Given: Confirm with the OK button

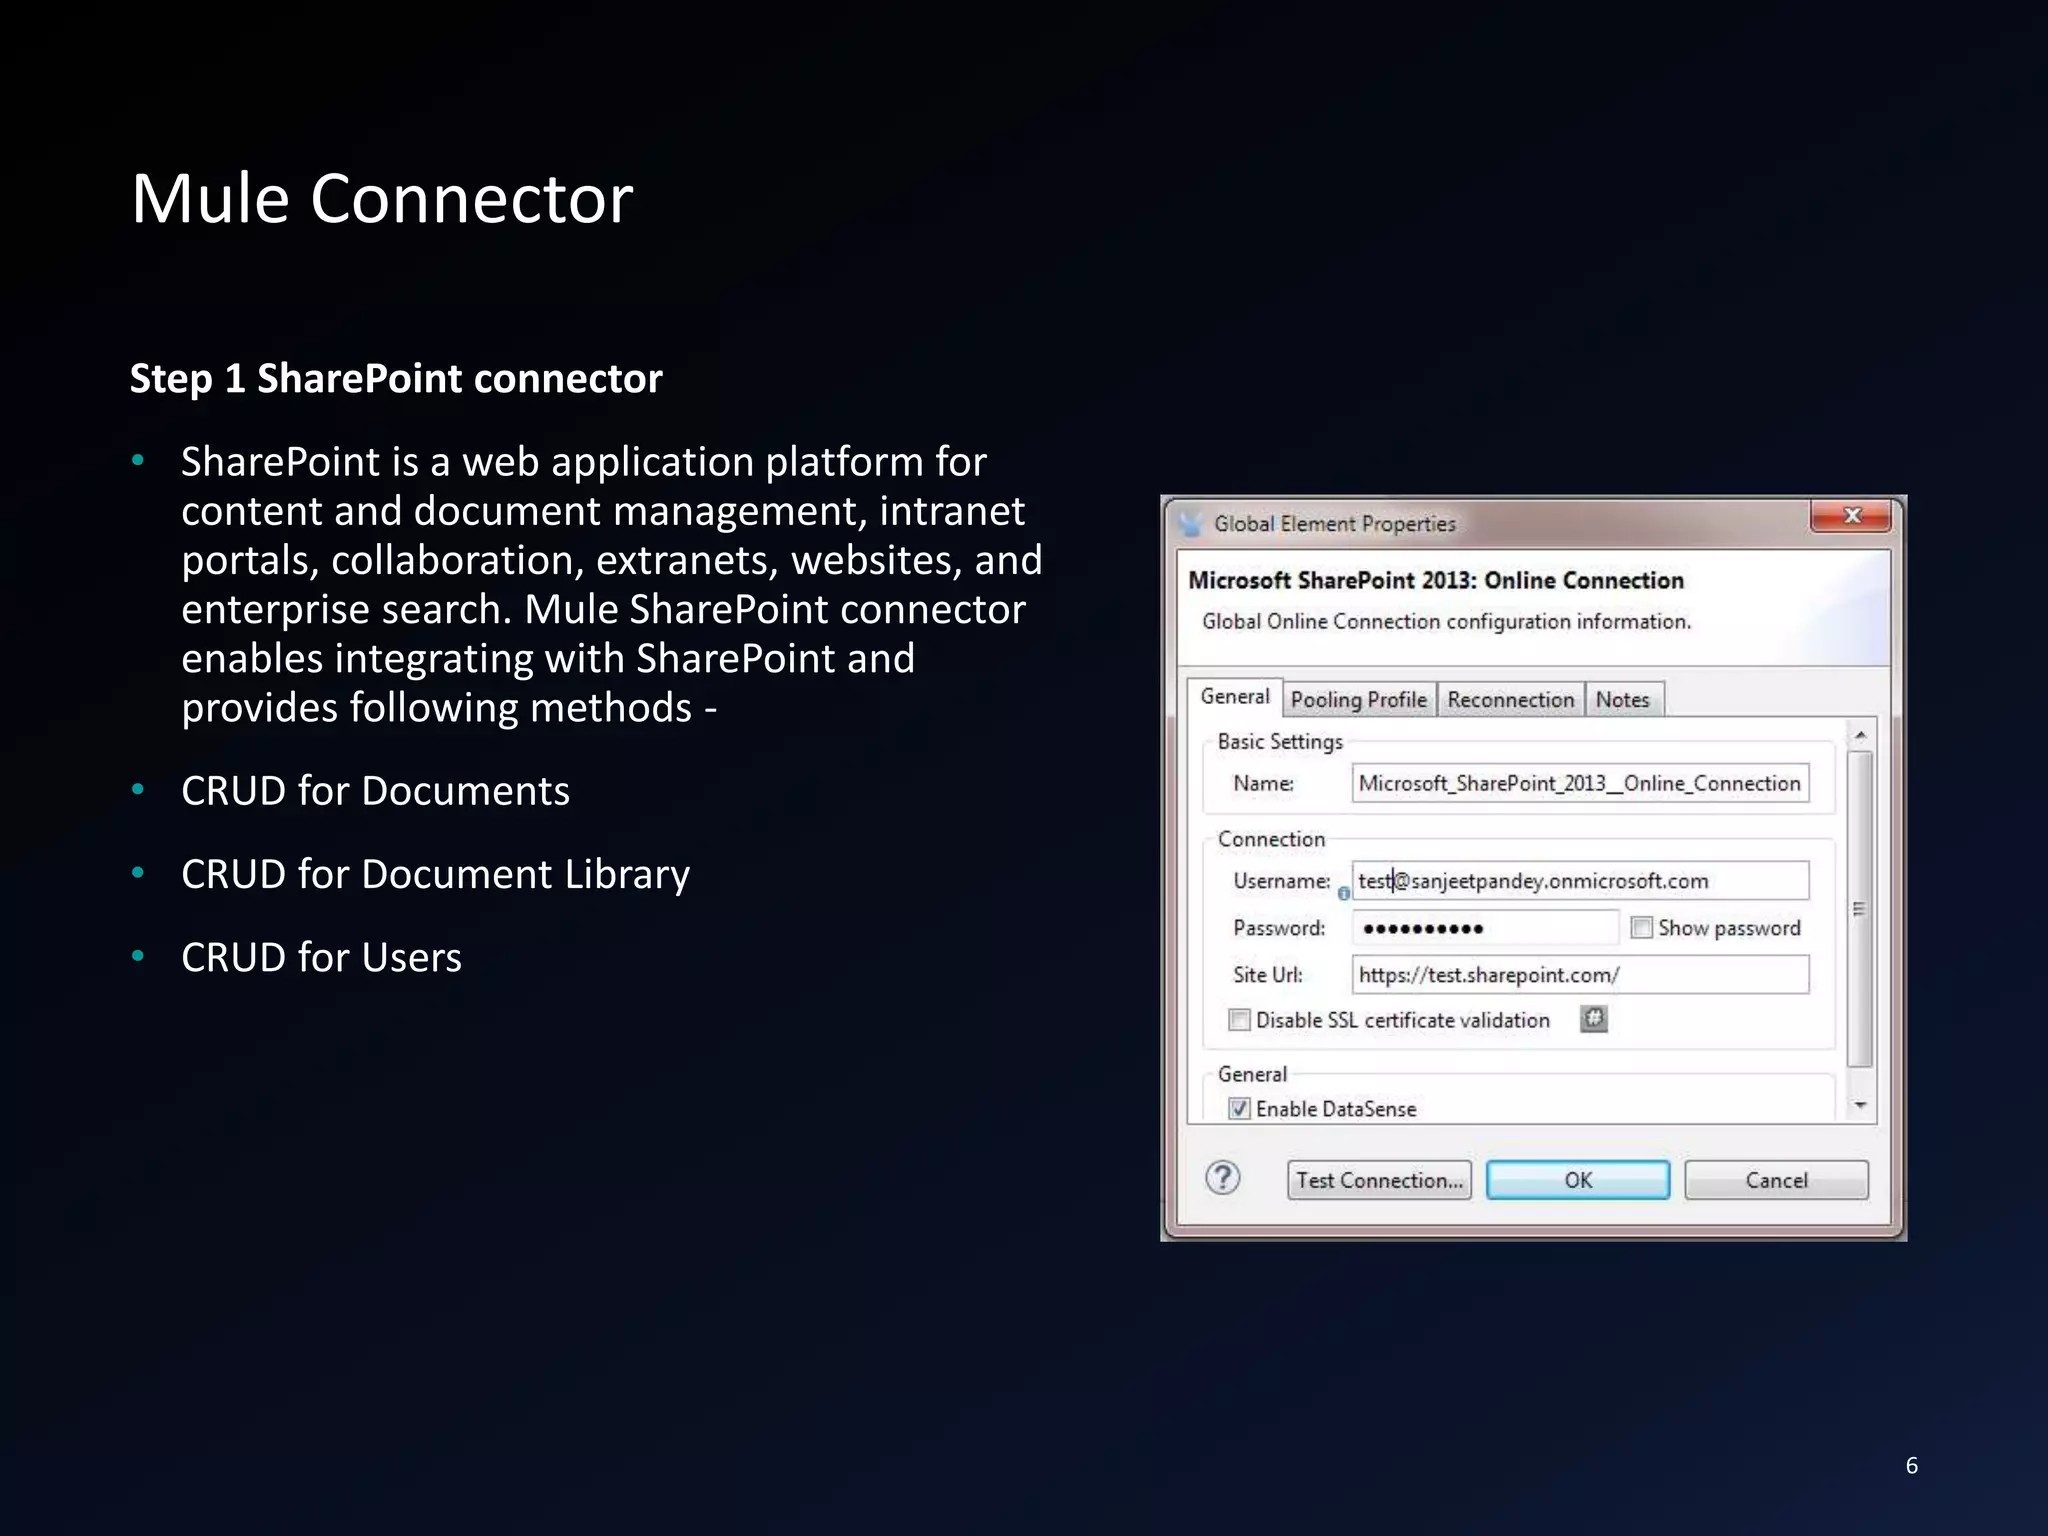Looking at the screenshot, I should click(1578, 1180).
